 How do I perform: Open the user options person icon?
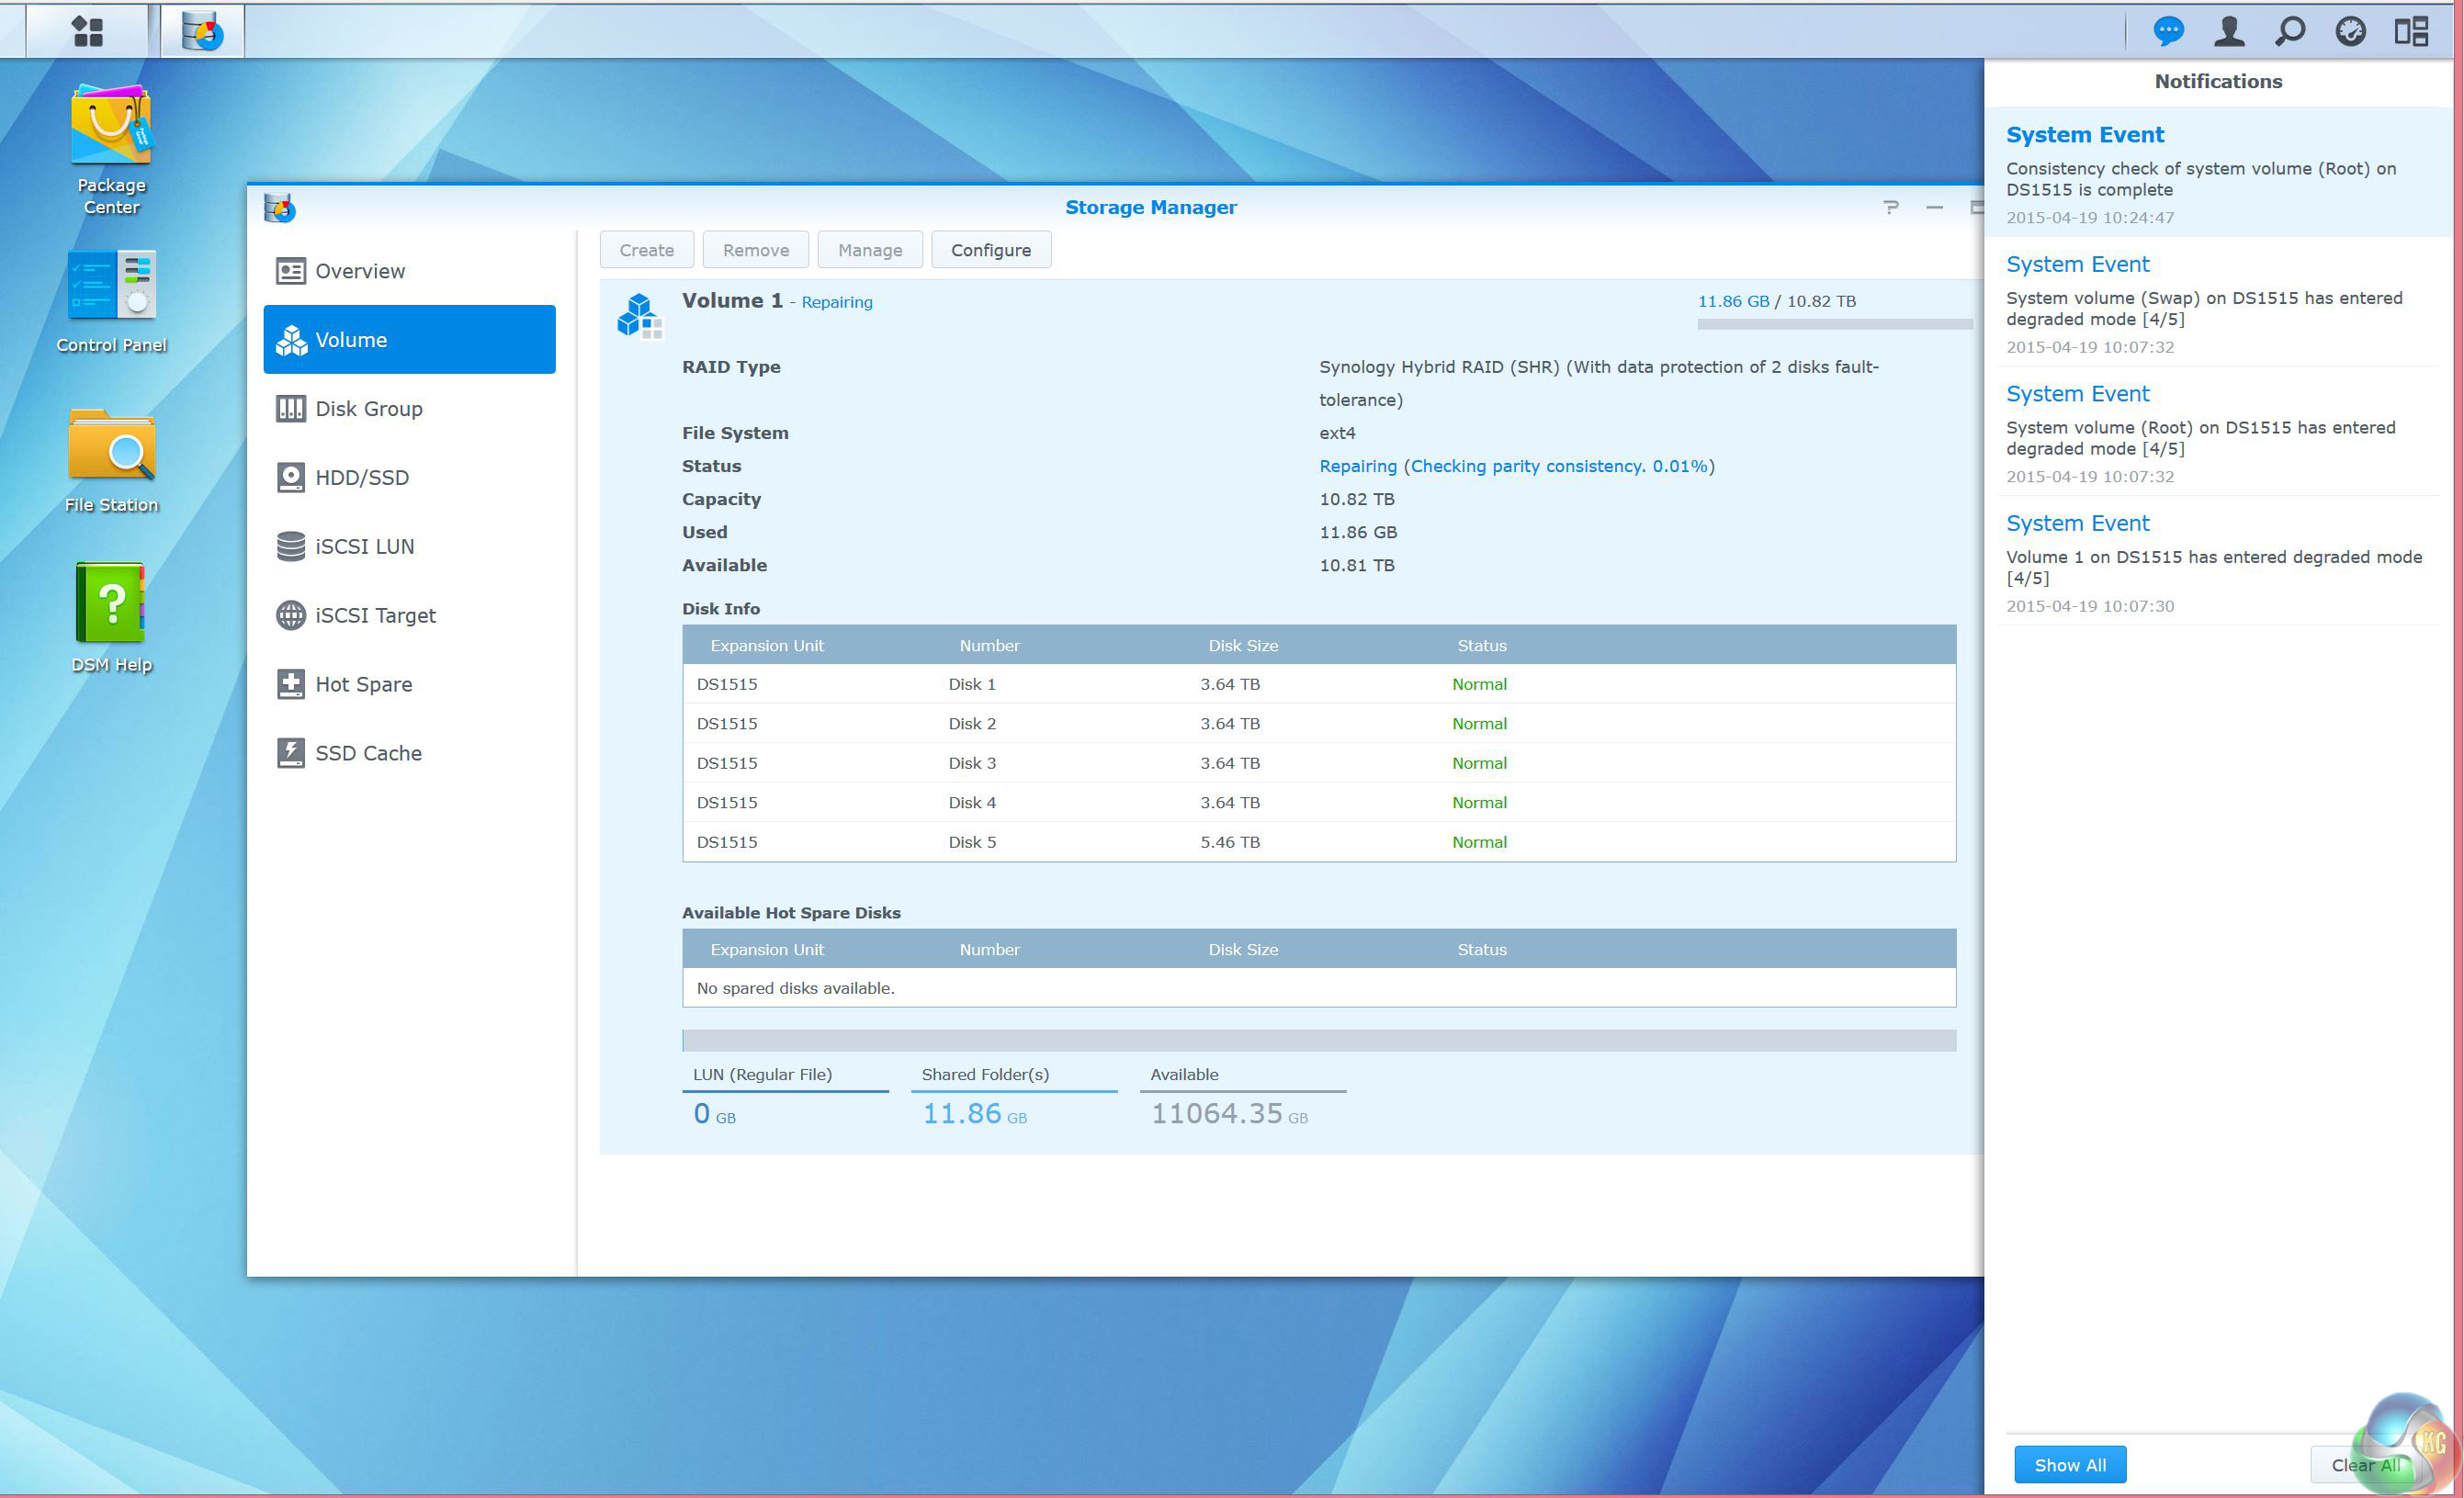point(2228,31)
